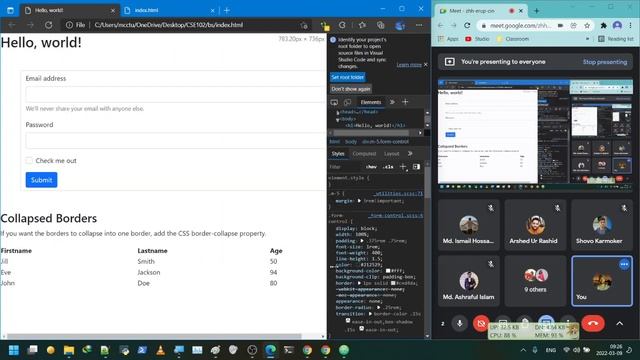Open Chrome profile avatar
Screen dimensions: 640x360
(617, 25)
